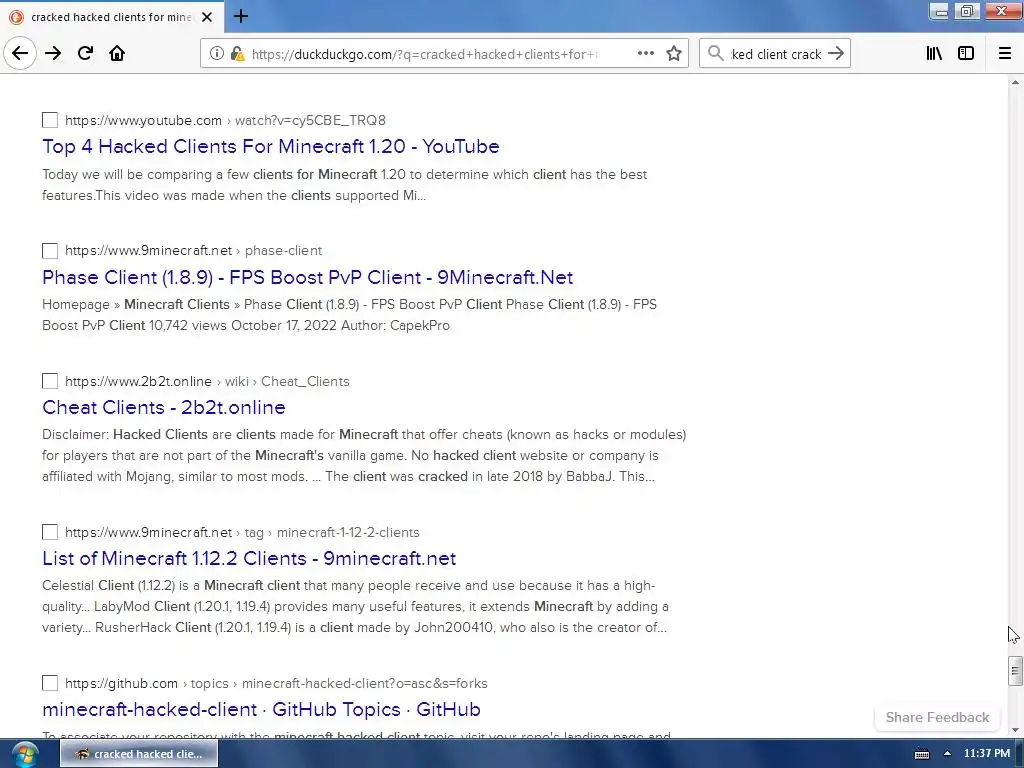The width and height of the screenshot is (1024, 768).
Task: Open page actions three-dot menu
Action: point(645,54)
